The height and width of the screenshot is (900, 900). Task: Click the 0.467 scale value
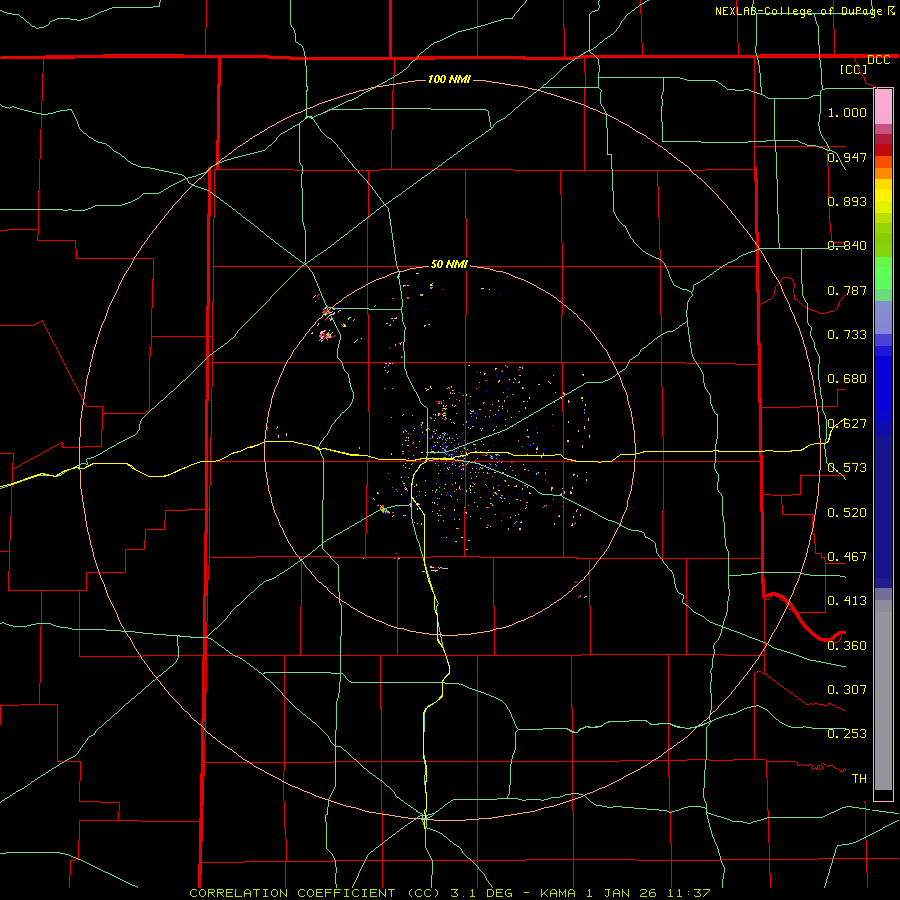847,556
